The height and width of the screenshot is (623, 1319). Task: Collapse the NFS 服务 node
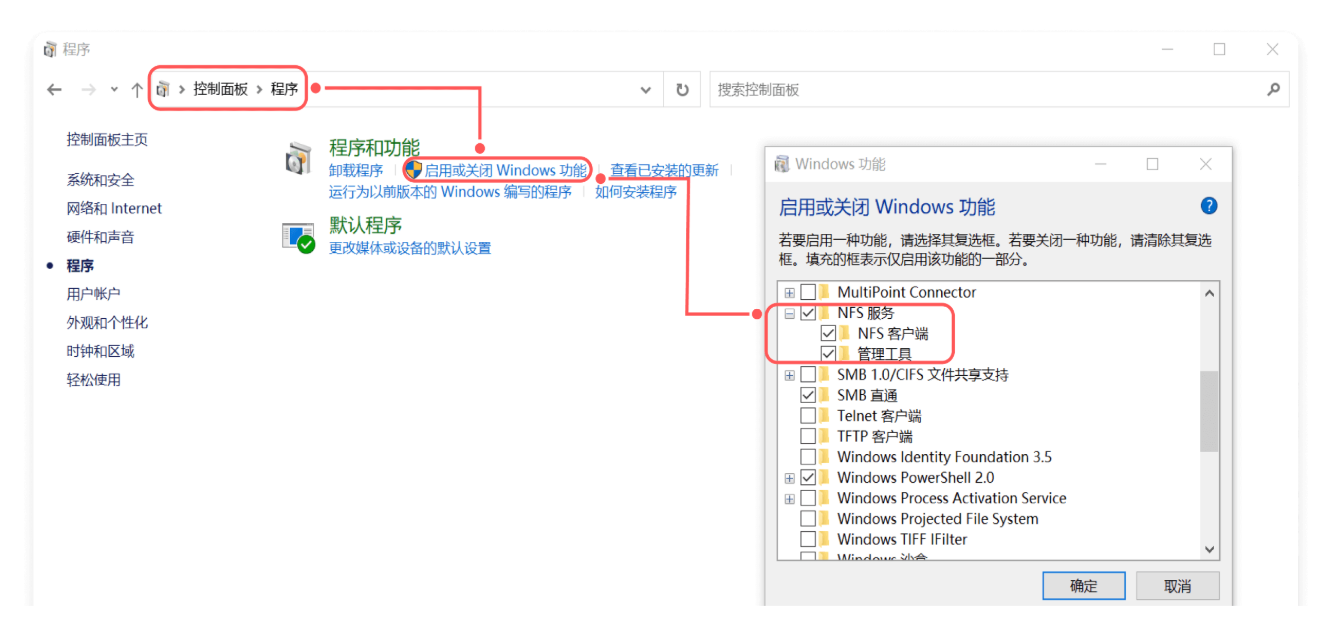click(790, 313)
